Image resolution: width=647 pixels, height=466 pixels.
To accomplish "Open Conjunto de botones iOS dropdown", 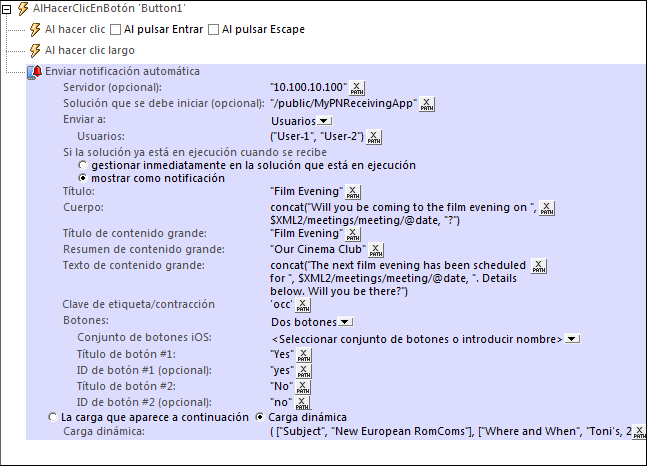I will (x=572, y=339).
